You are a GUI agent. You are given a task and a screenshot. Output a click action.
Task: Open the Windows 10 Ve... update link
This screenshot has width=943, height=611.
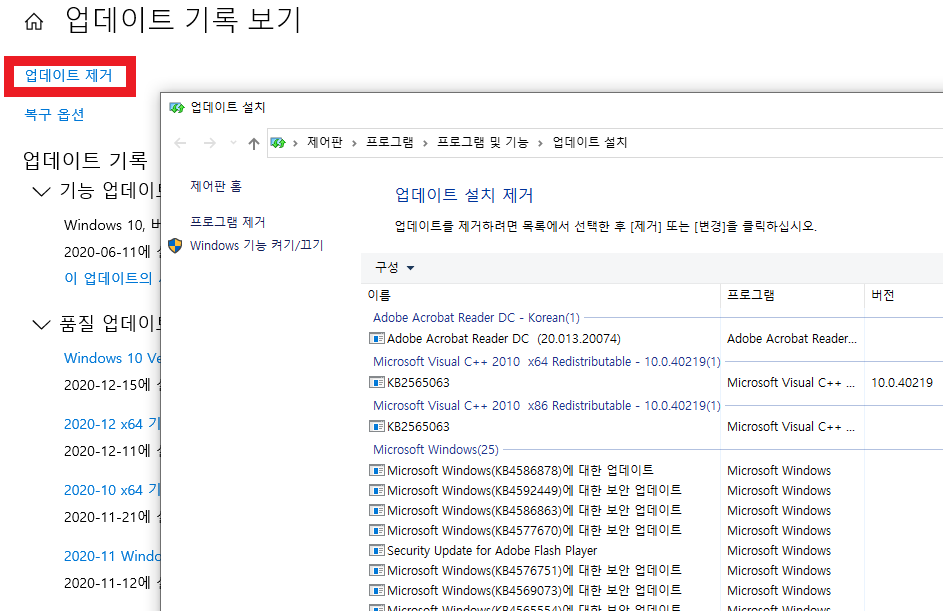(112, 358)
